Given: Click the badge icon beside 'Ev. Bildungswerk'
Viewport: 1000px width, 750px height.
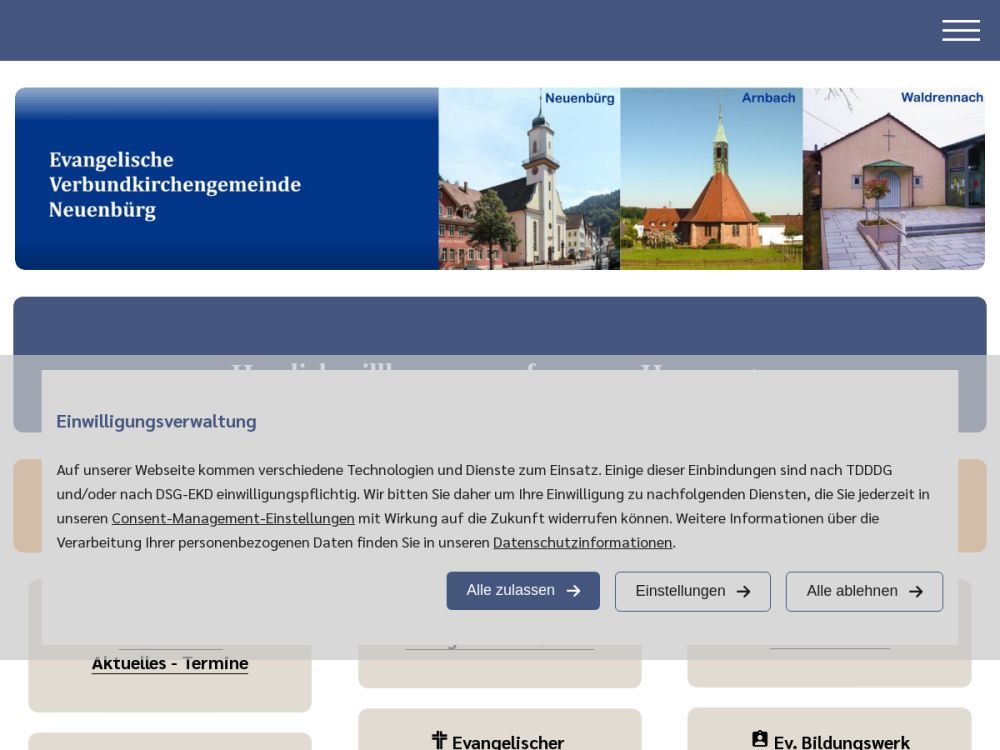Looking at the screenshot, I should (760, 740).
